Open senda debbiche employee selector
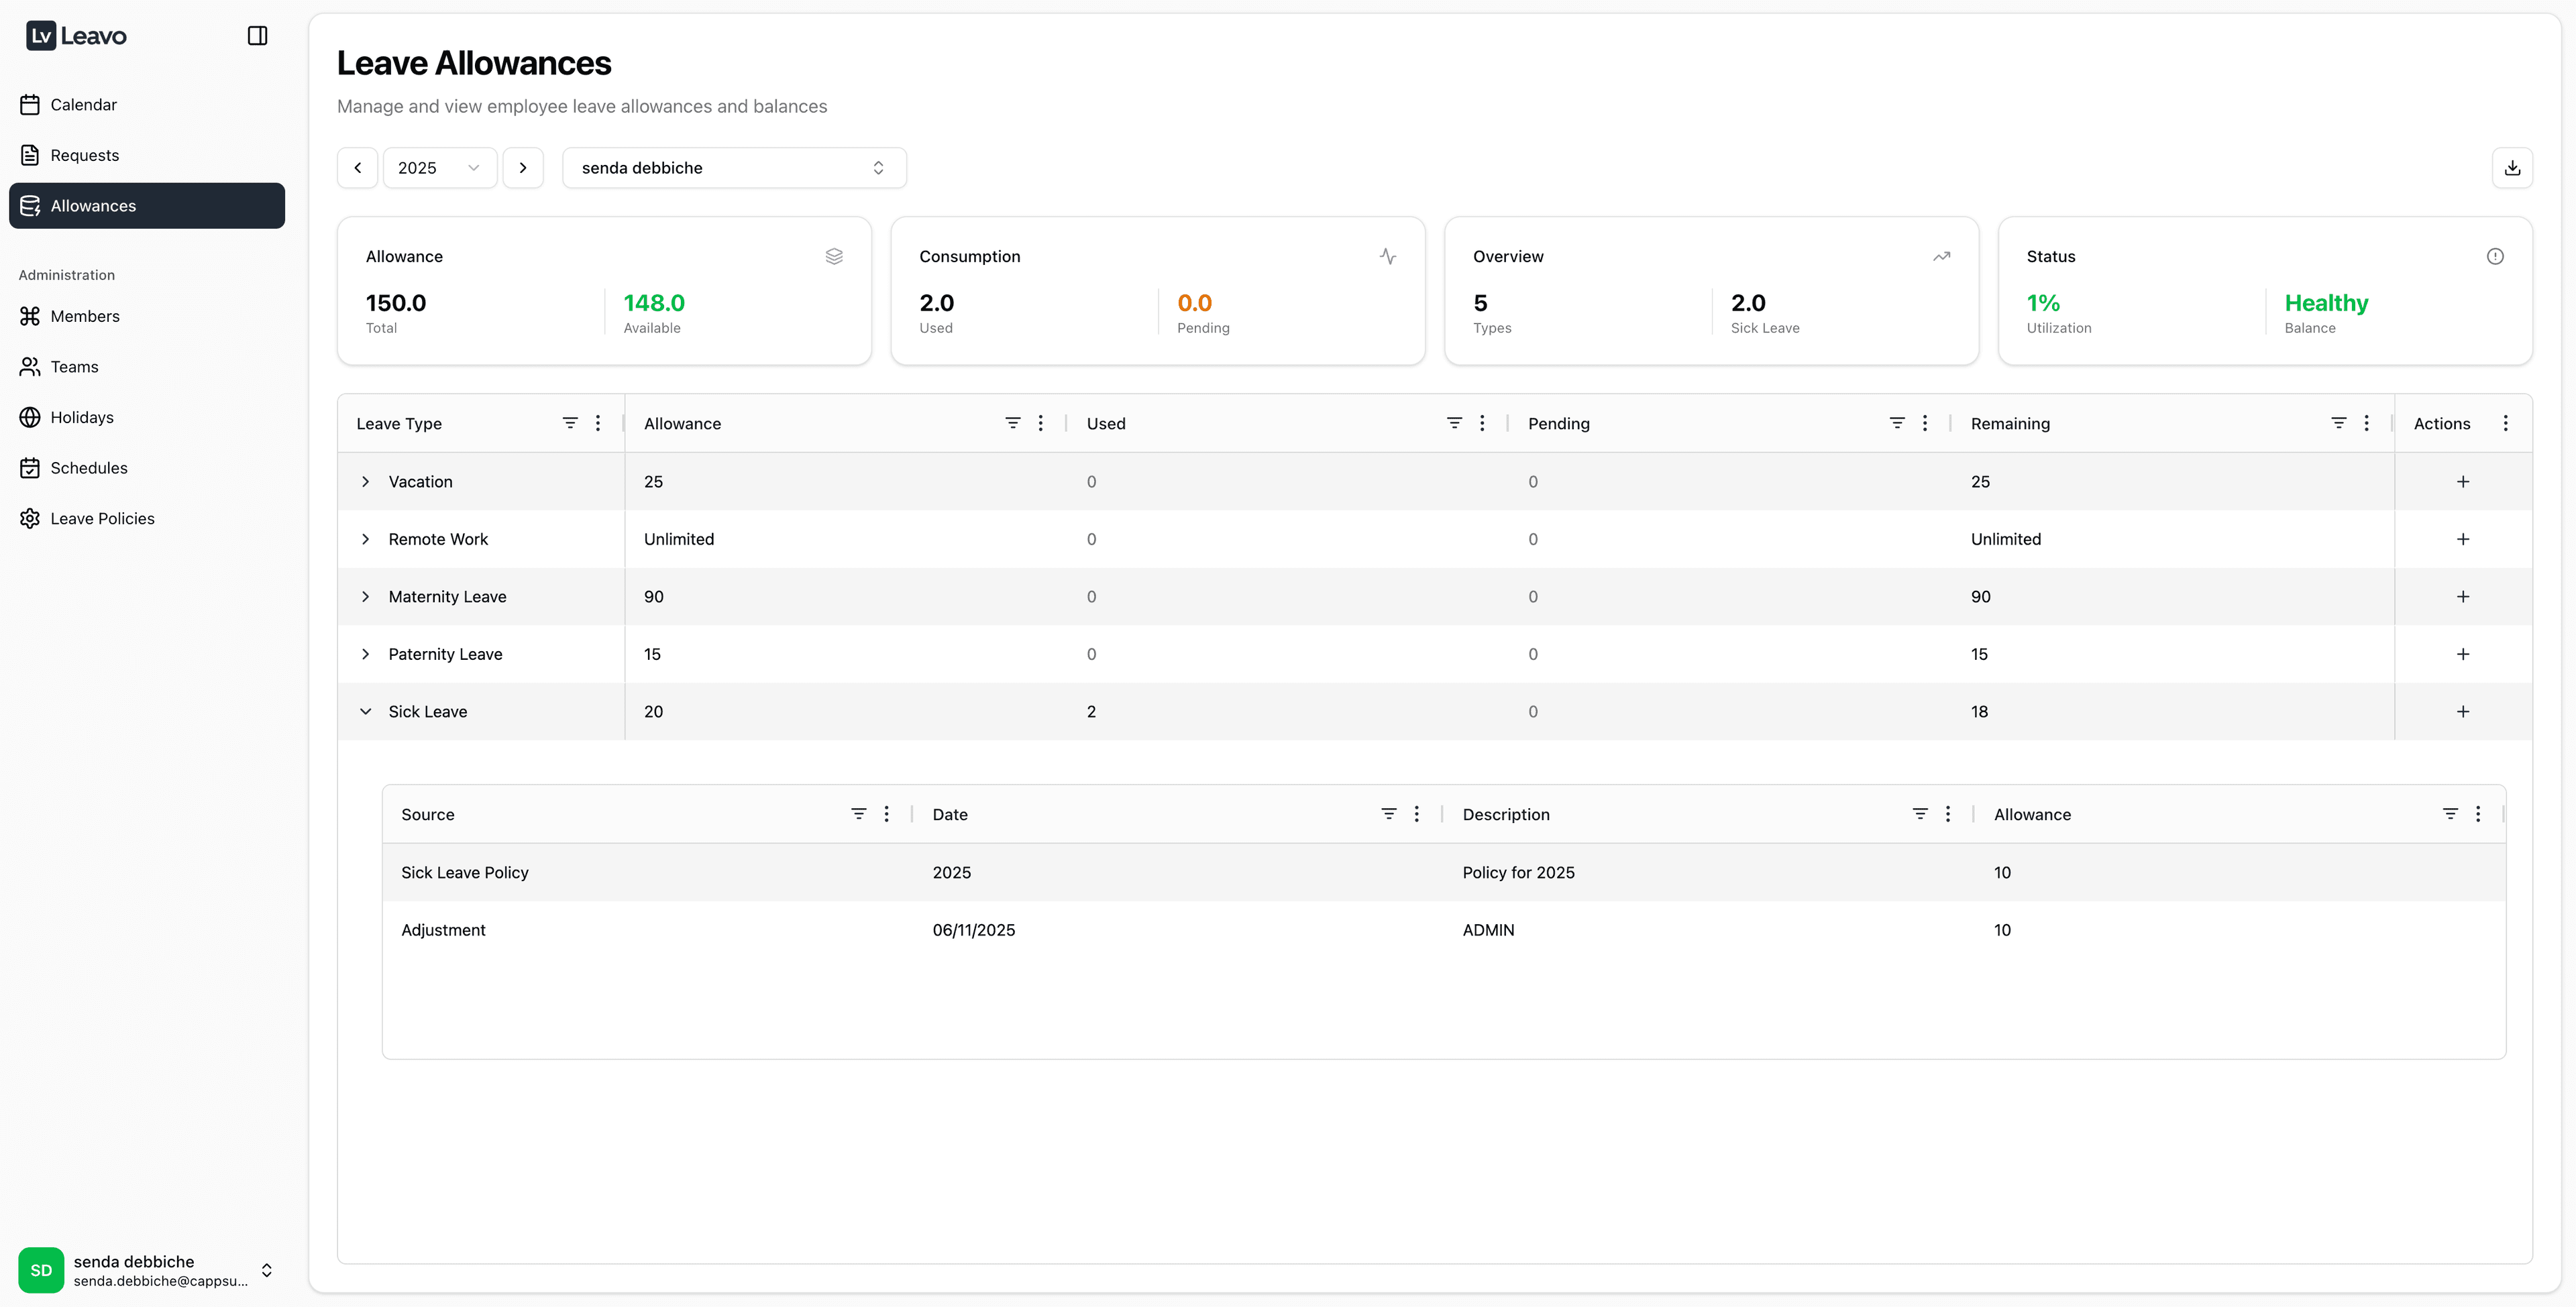 pos(733,168)
